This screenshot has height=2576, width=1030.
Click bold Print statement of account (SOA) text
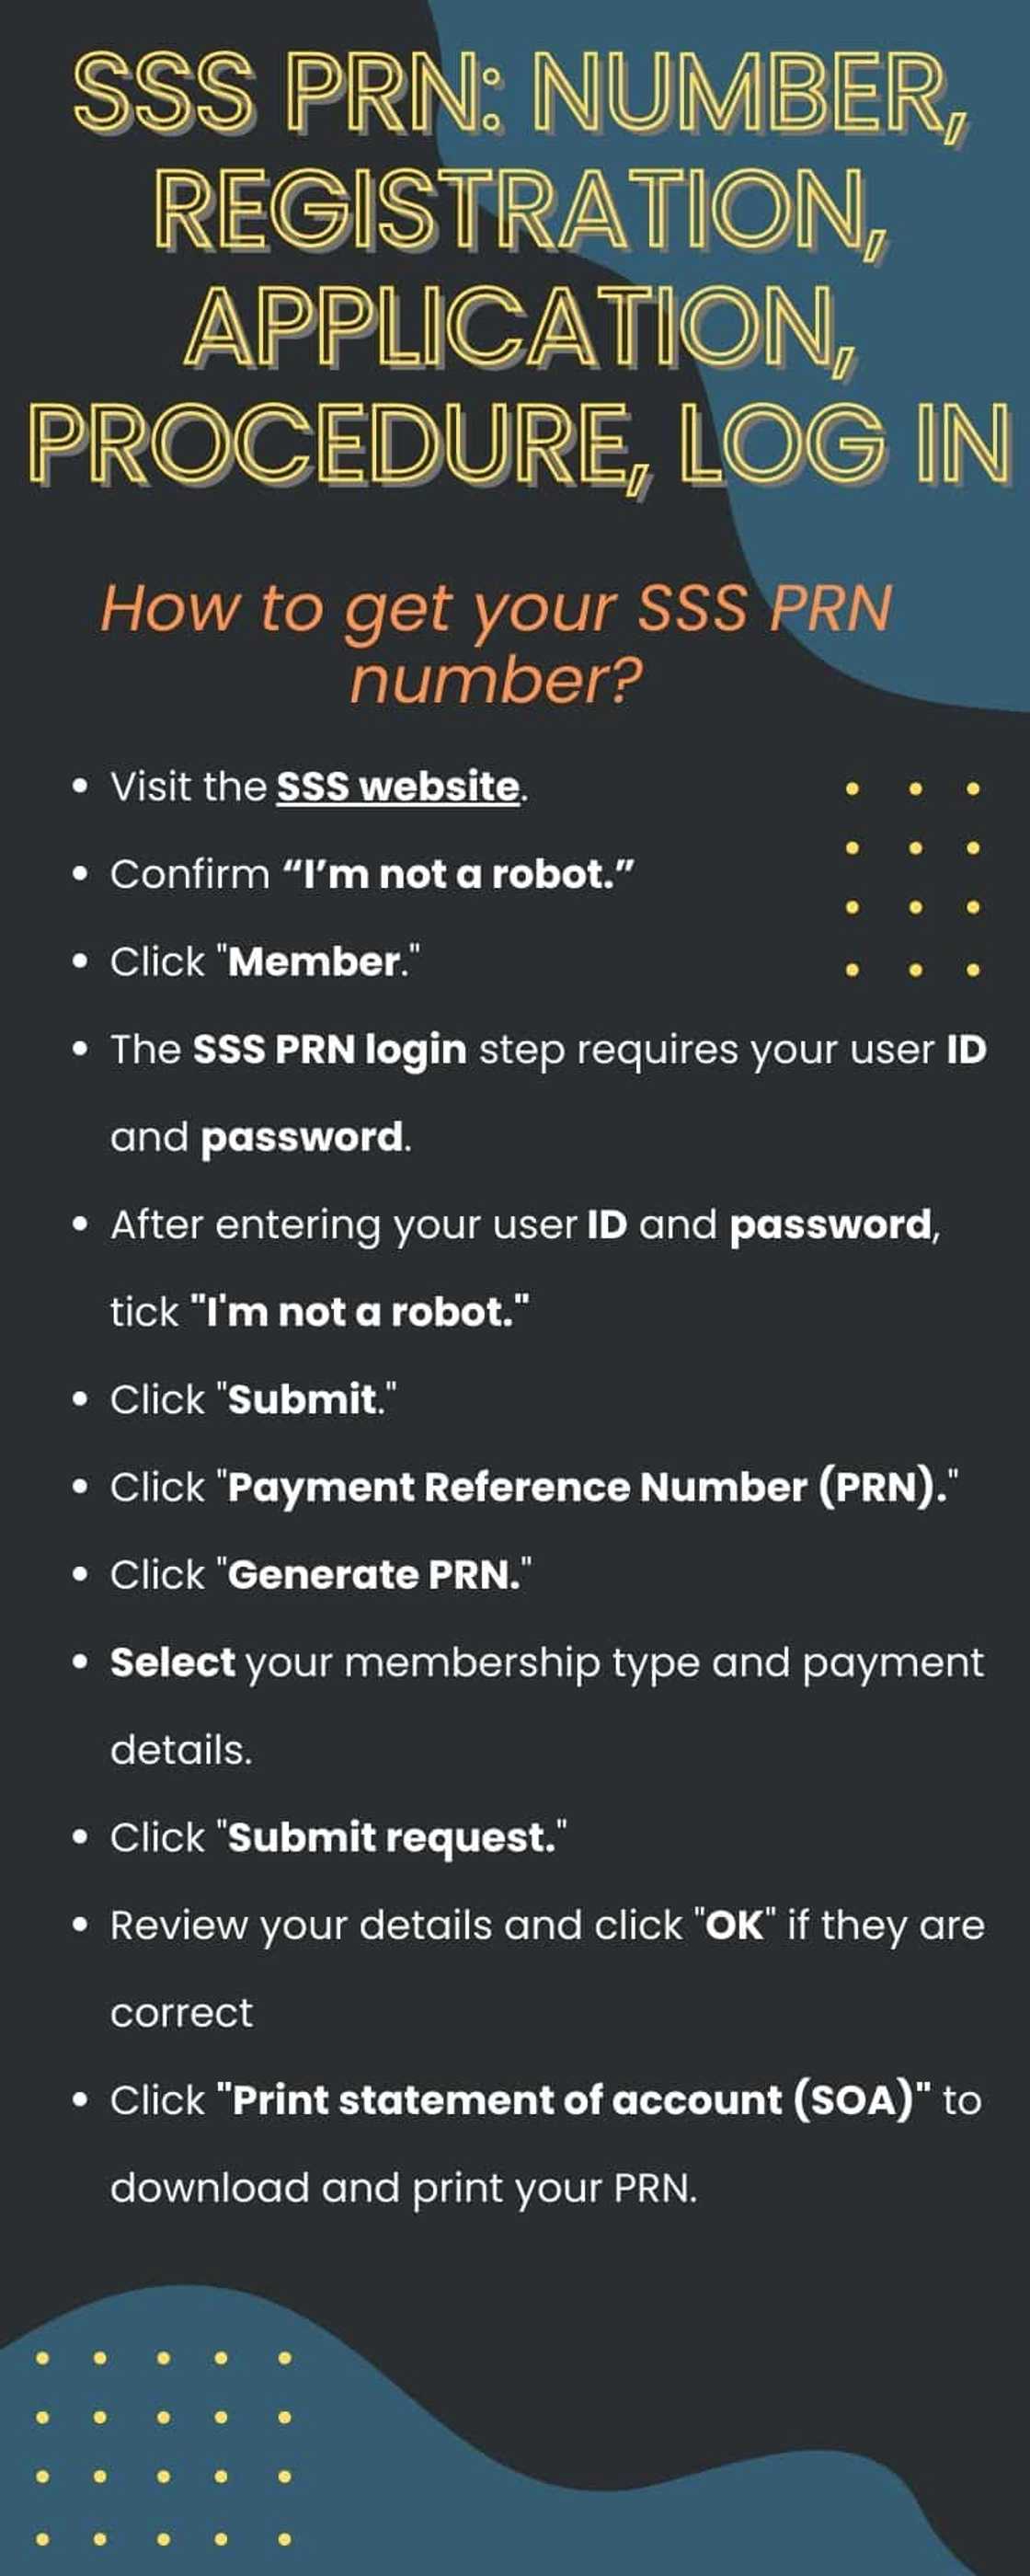tap(573, 2100)
